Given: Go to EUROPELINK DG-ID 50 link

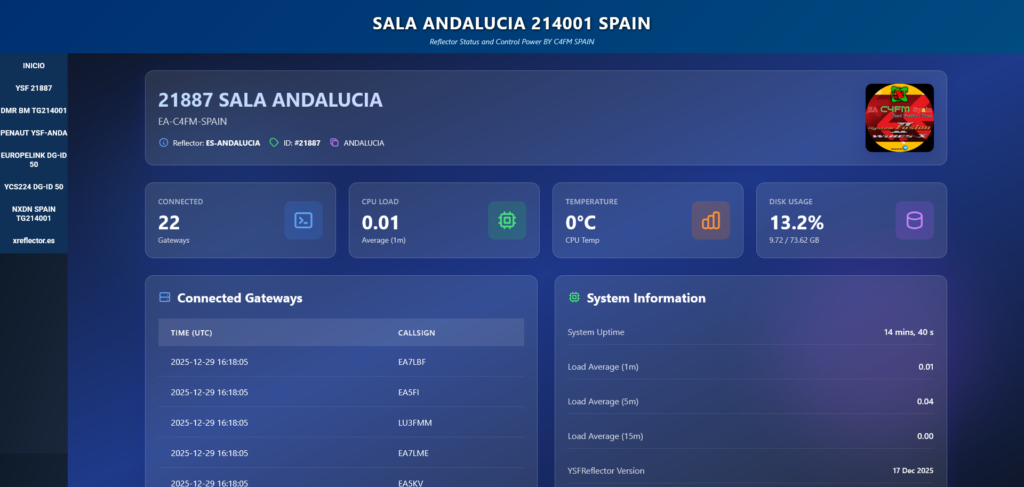Looking at the screenshot, I should pos(34,159).
